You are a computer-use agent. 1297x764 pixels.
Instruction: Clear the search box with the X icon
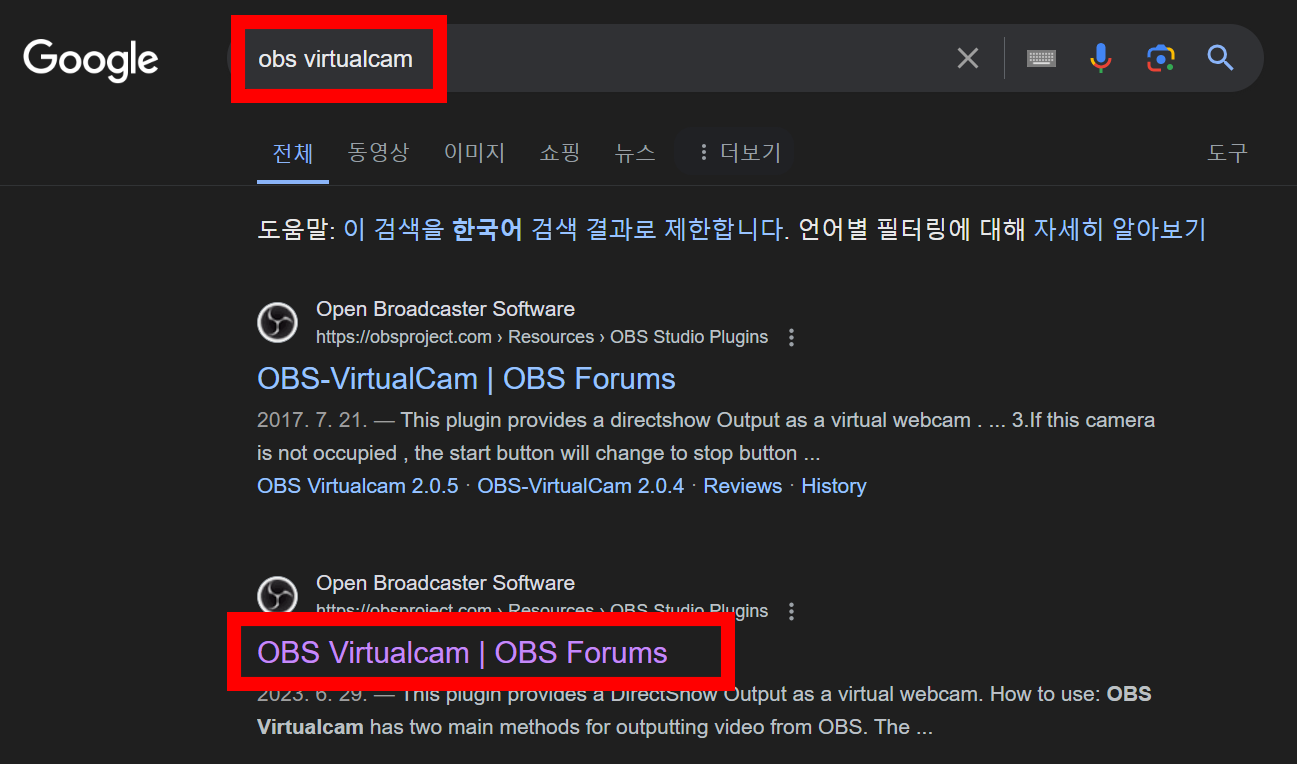click(967, 58)
